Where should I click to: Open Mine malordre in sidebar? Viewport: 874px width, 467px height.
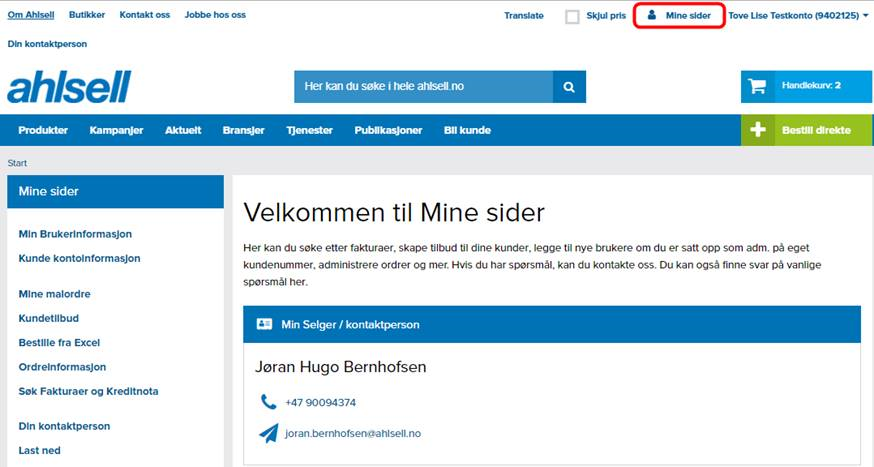pos(54,294)
